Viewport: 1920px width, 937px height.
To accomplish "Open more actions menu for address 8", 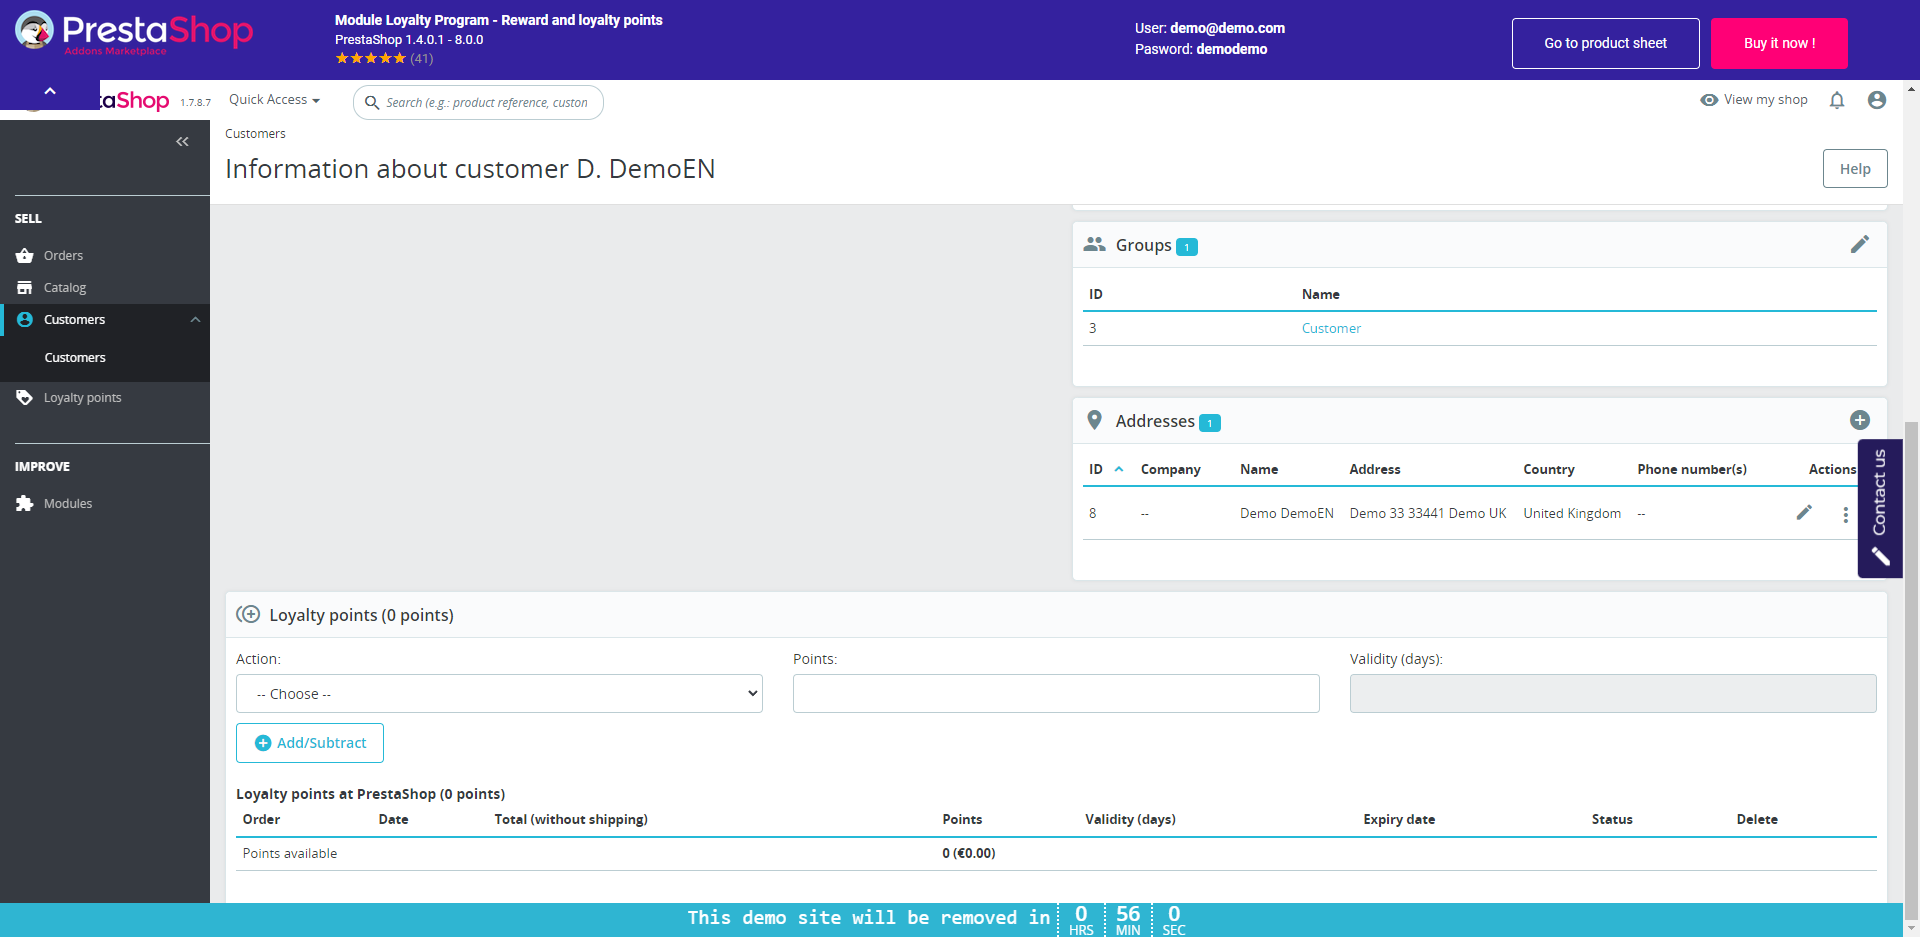I will 1845,514.
